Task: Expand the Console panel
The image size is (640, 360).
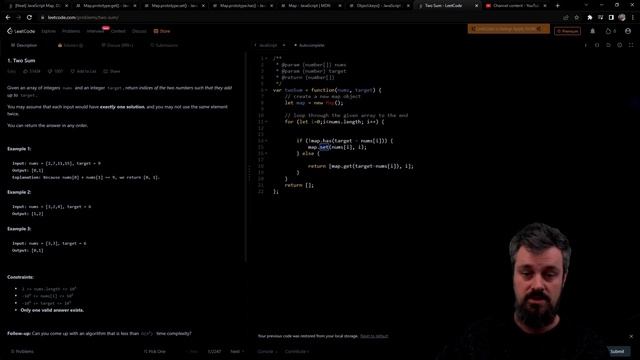Action: pos(267,351)
